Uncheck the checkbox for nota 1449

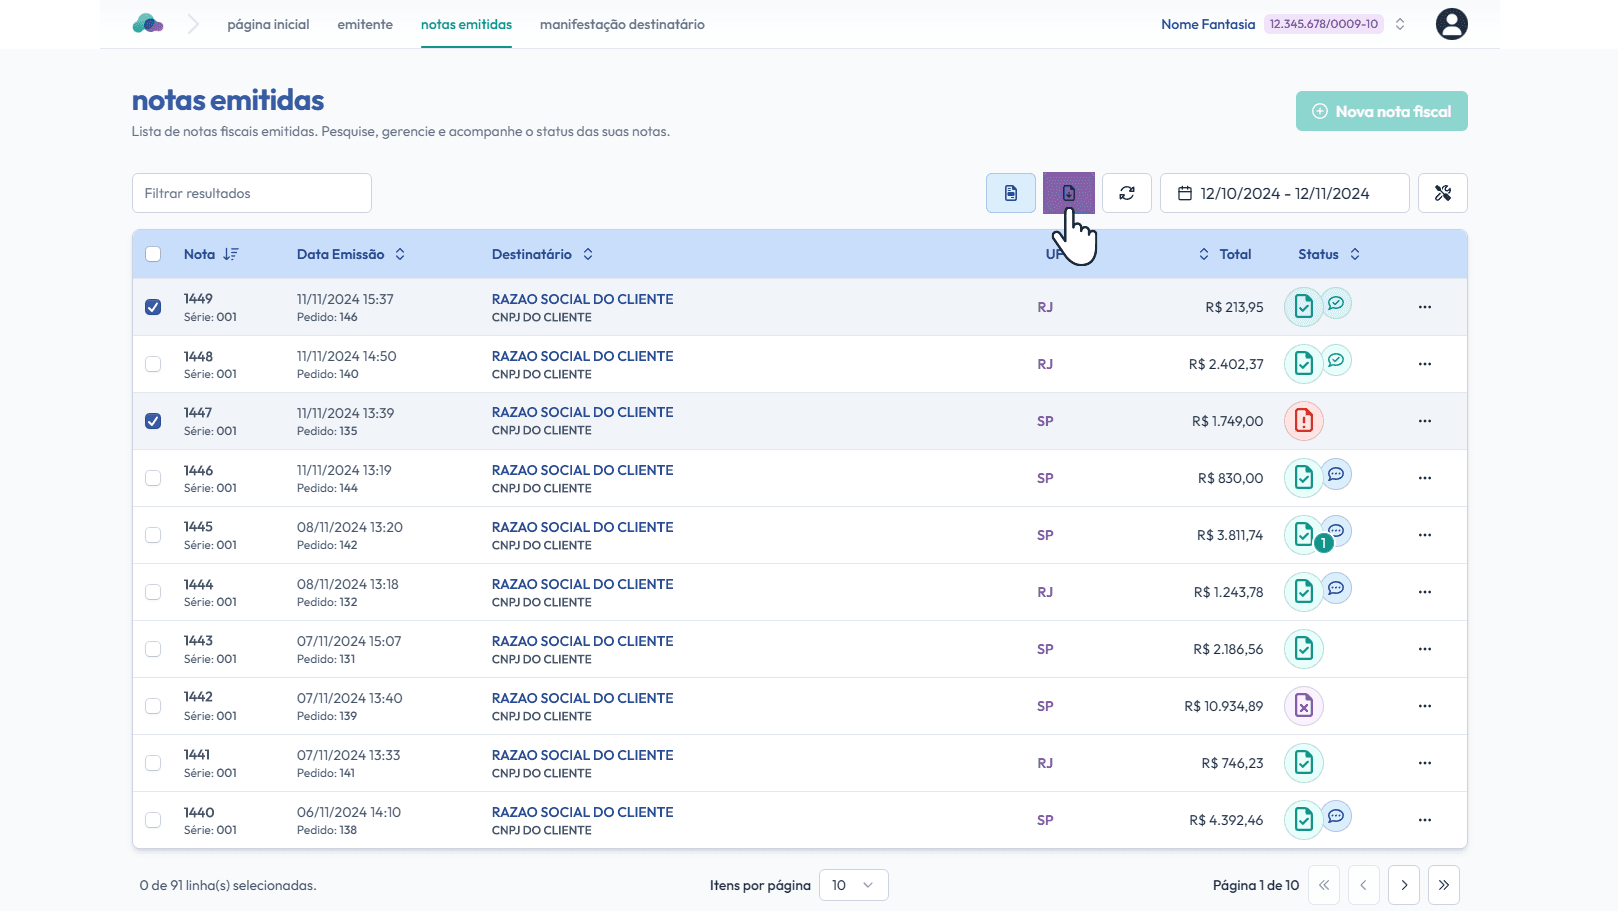pyautogui.click(x=153, y=307)
